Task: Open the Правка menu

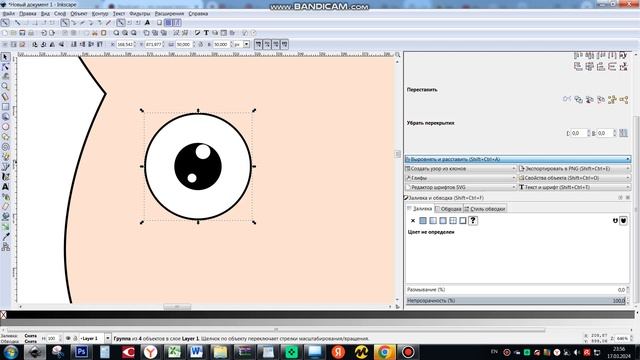Action: [27, 14]
